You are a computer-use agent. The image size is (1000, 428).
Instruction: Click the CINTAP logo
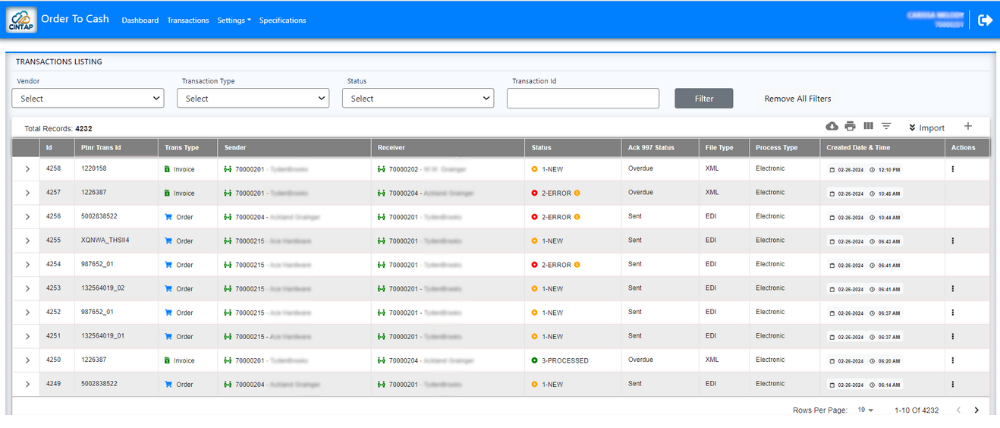(x=20, y=20)
